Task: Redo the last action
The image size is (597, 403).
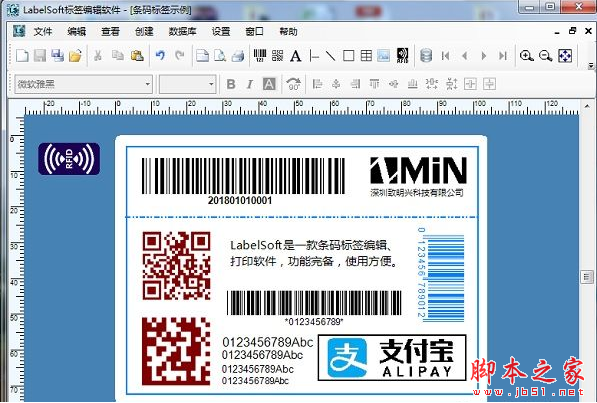Action: point(180,56)
